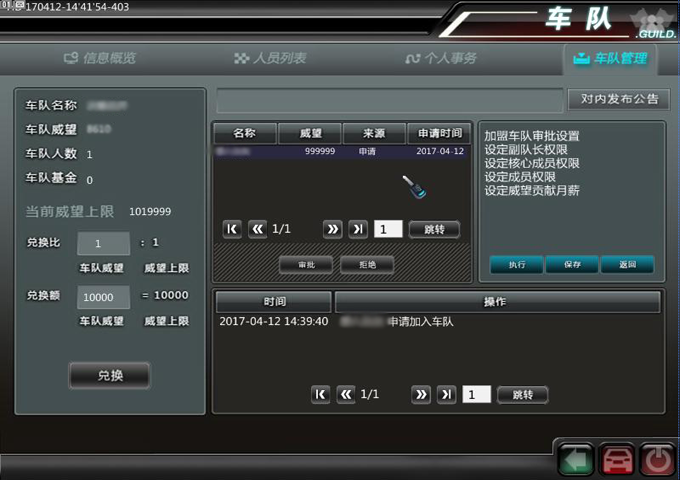Click the green back arrow icon

[576, 459]
